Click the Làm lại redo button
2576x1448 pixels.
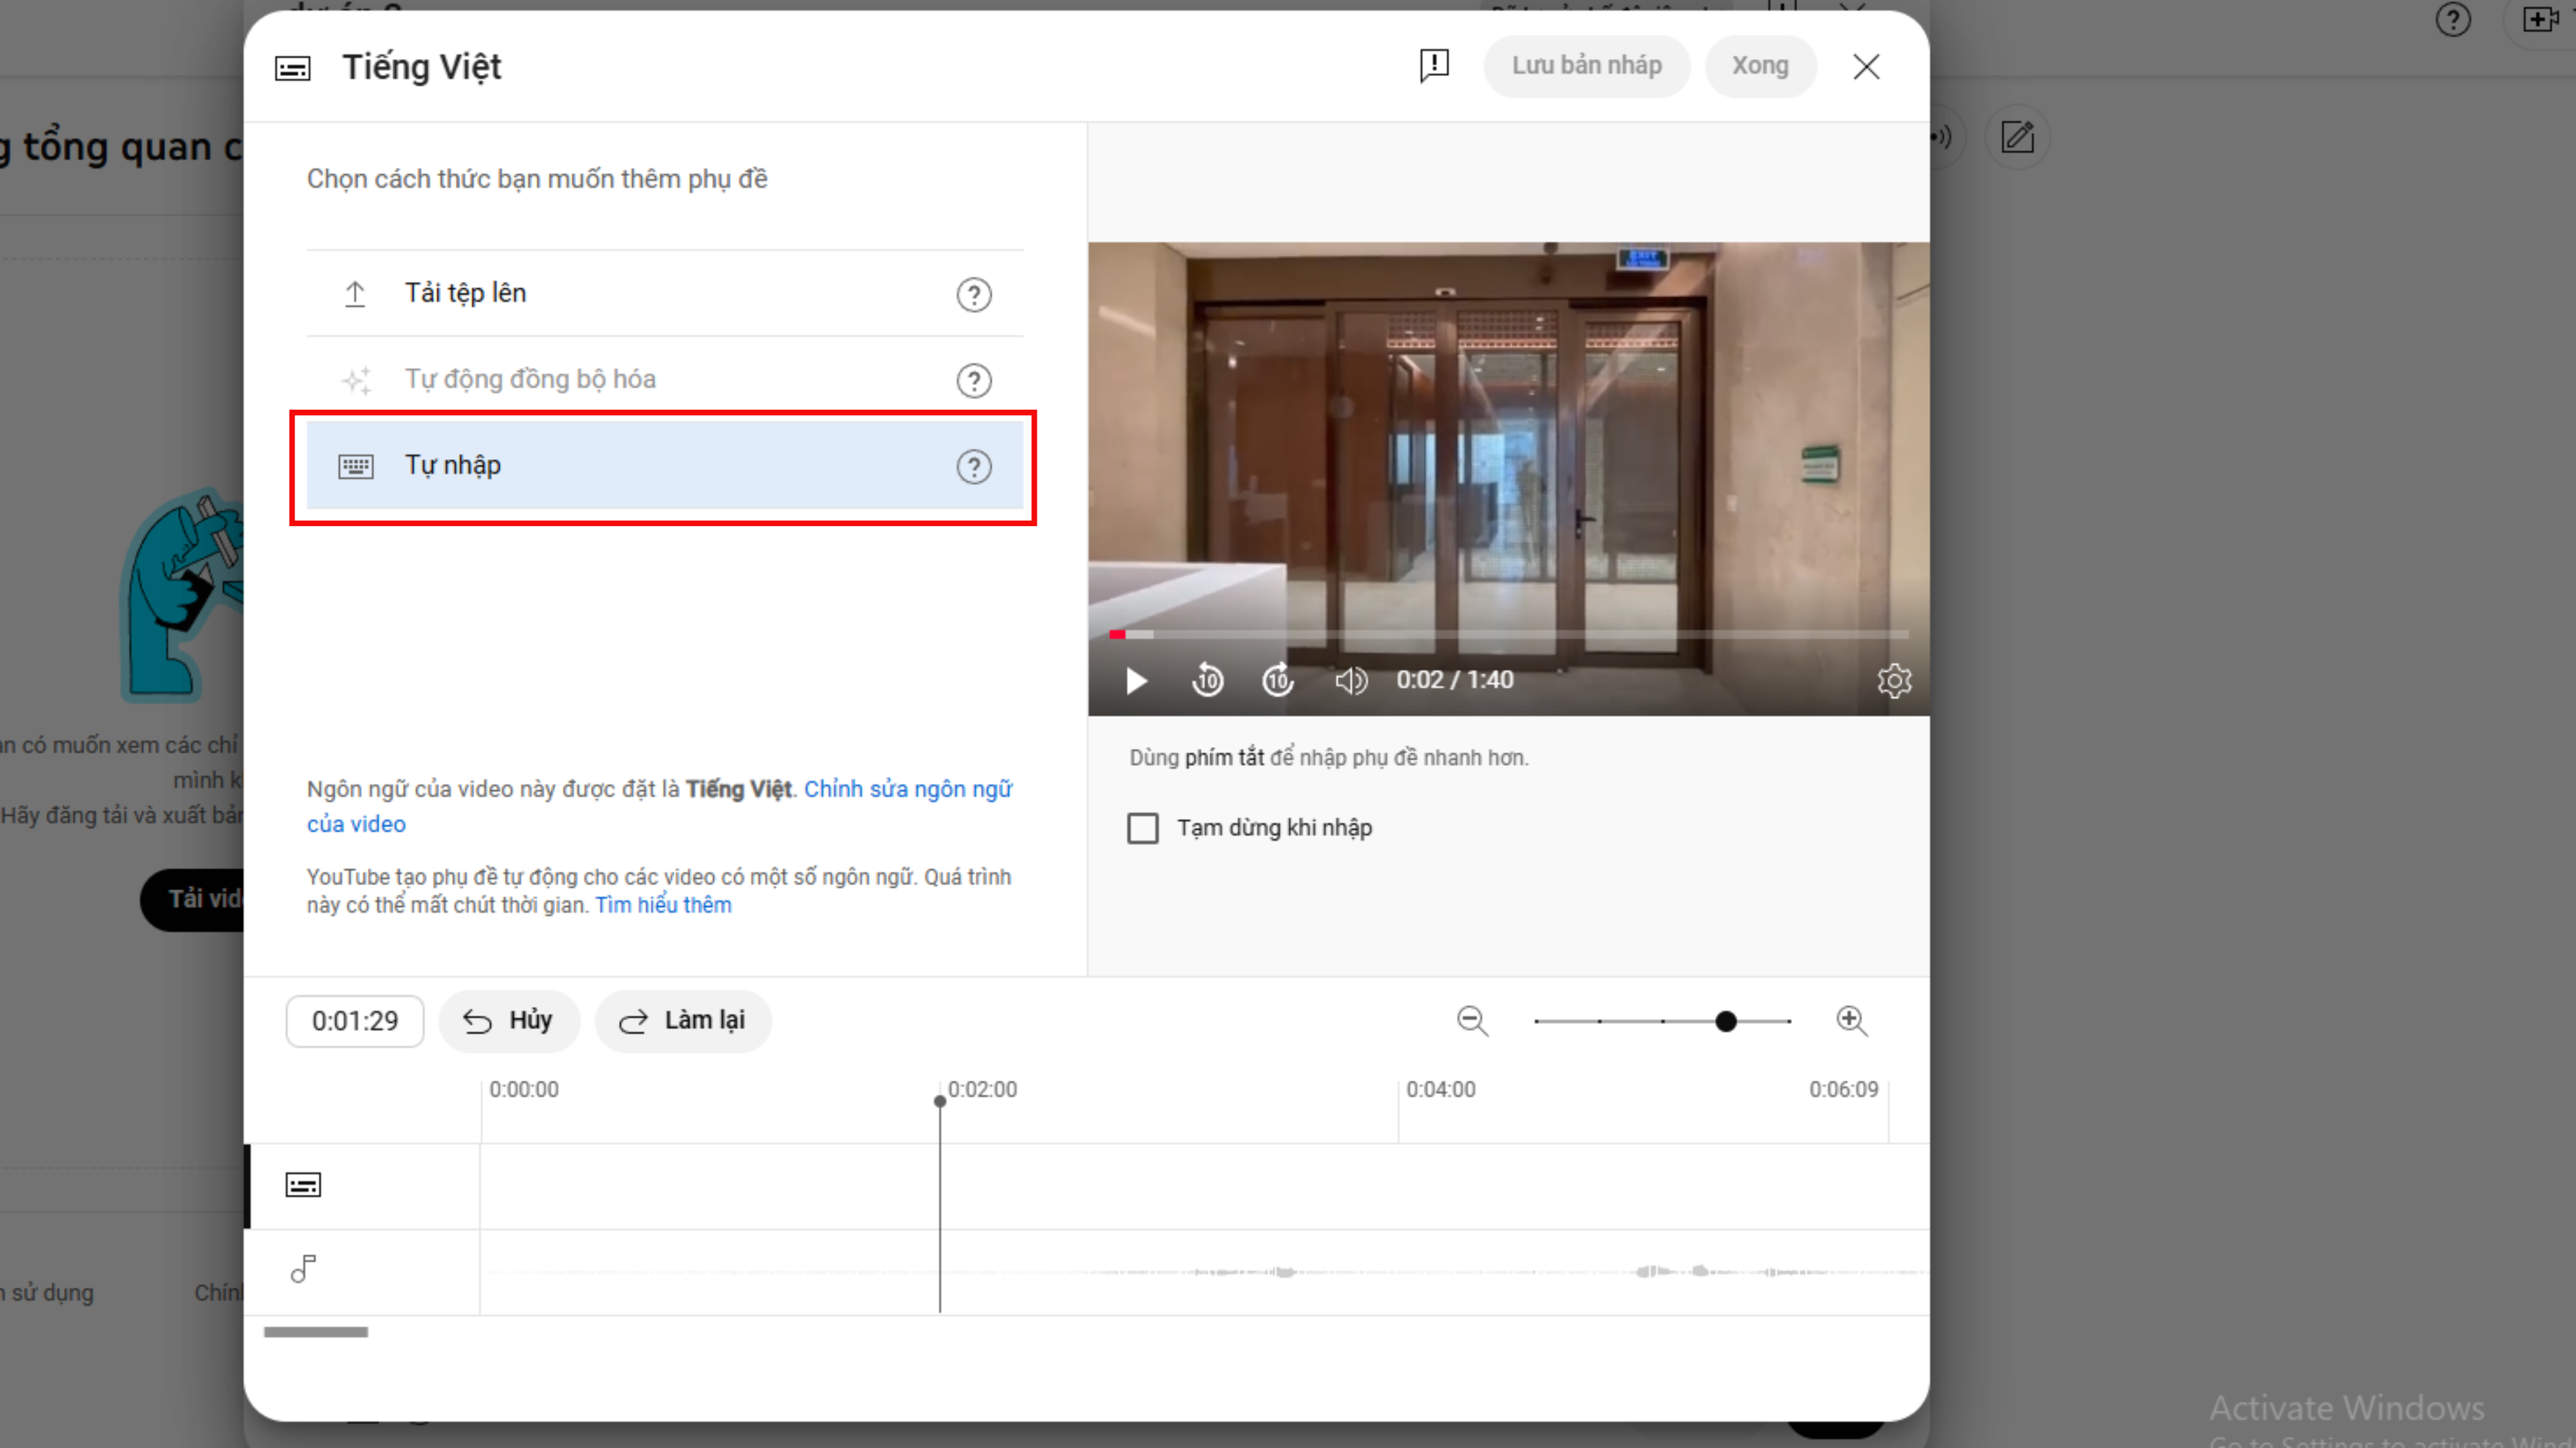coord(683,1021)
